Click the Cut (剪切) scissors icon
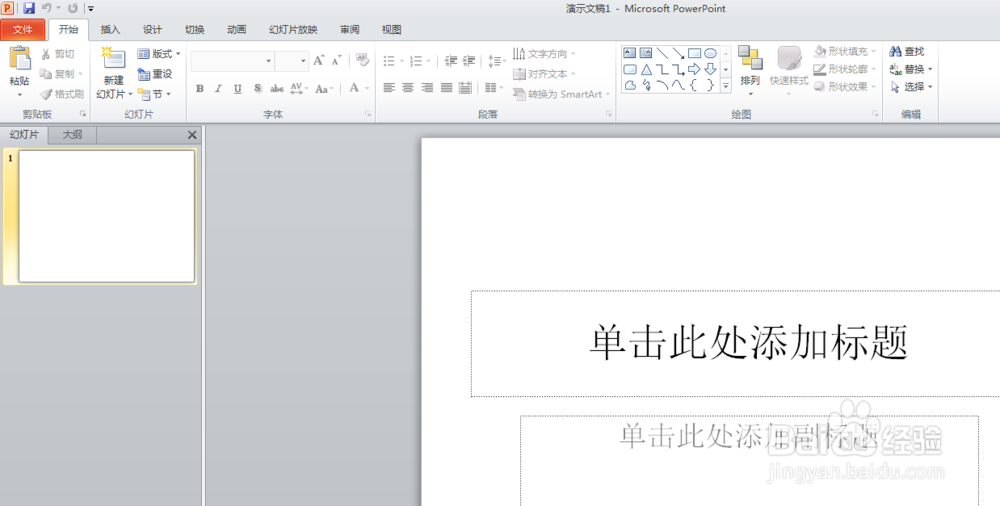1000x506 pixels. 46,54
